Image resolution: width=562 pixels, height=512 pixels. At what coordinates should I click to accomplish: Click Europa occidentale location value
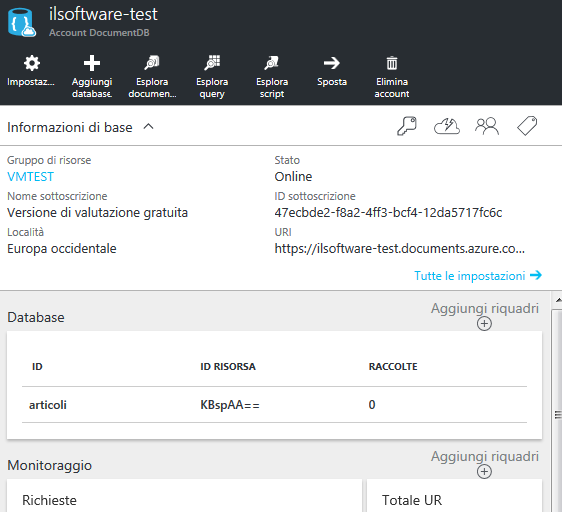click(62, 248)
